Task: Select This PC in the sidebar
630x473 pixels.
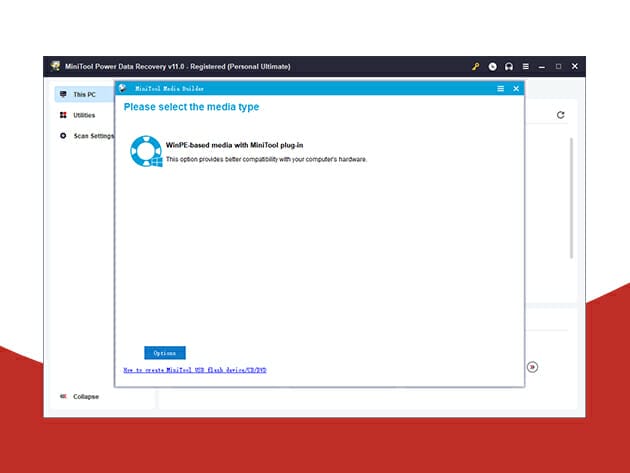Action: pyautogui.click(x=84, y=95)
